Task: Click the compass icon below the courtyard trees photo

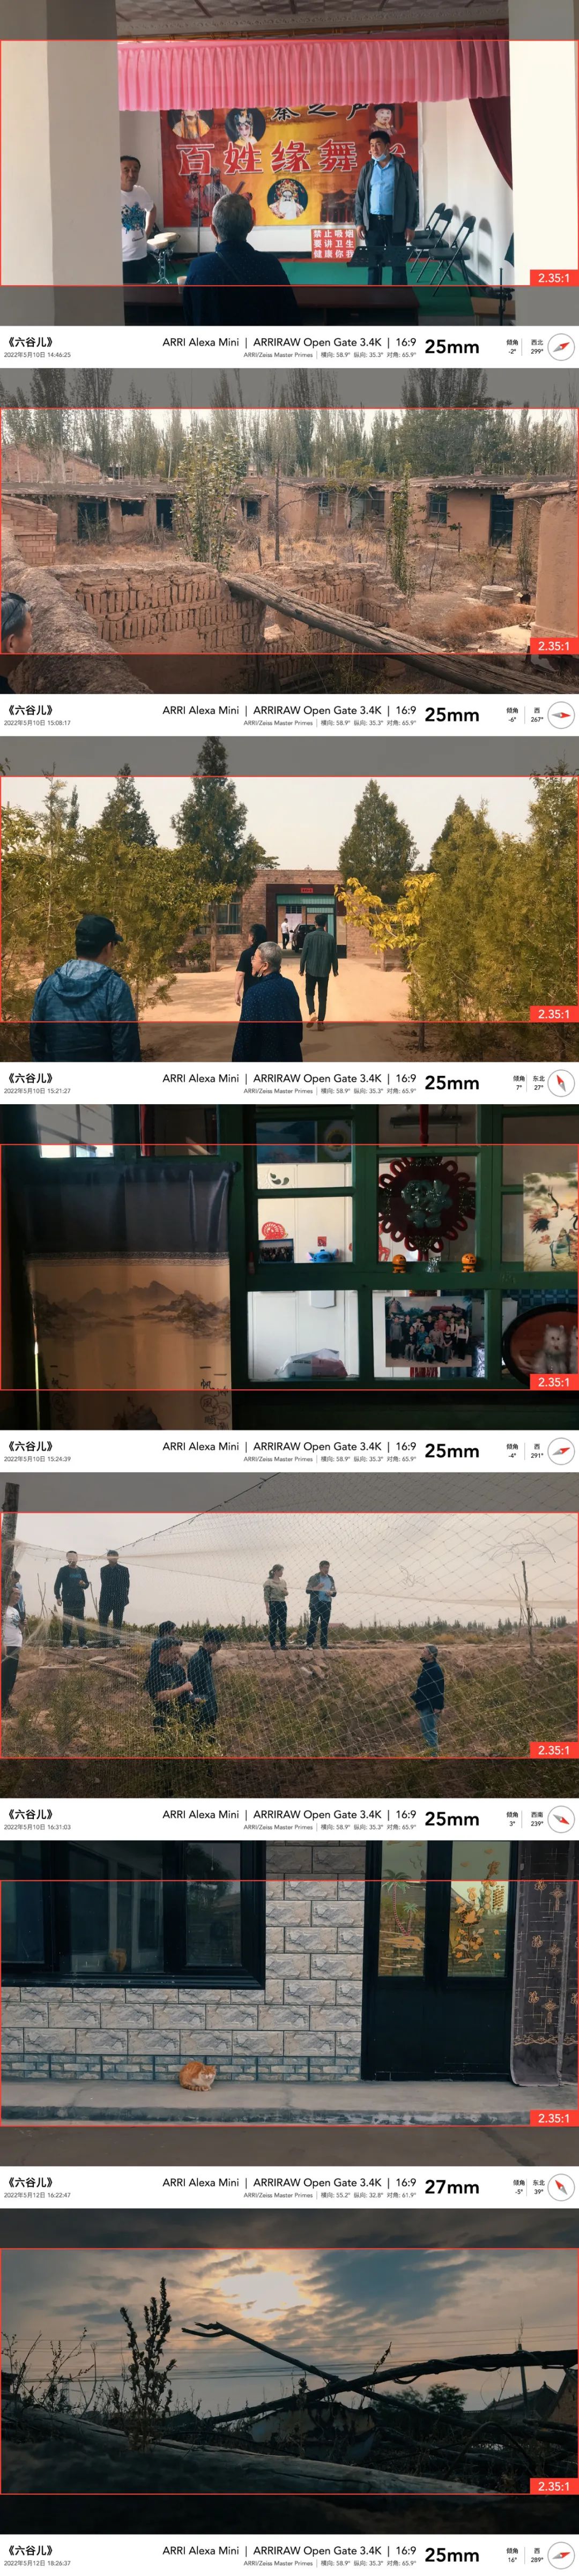Action: click(x=561, y=1083)
